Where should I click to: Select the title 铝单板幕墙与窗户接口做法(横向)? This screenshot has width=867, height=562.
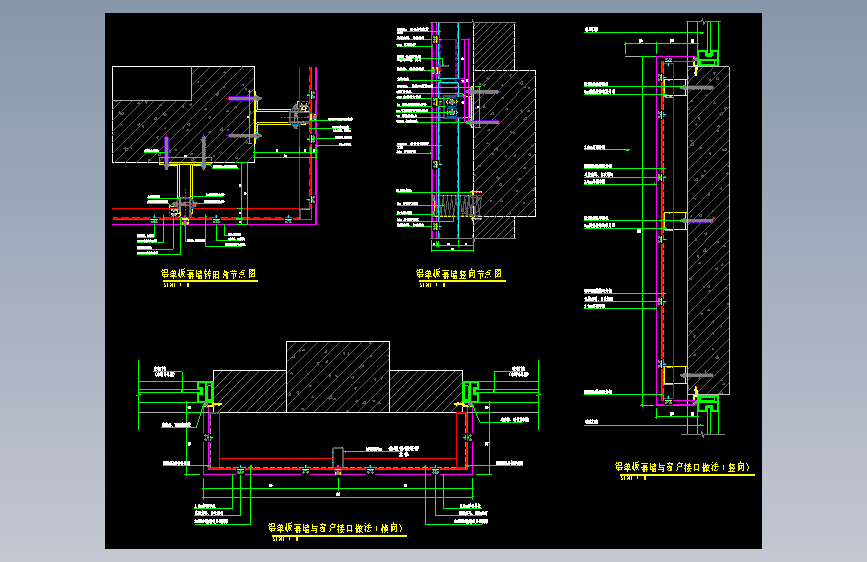[336, 528]
